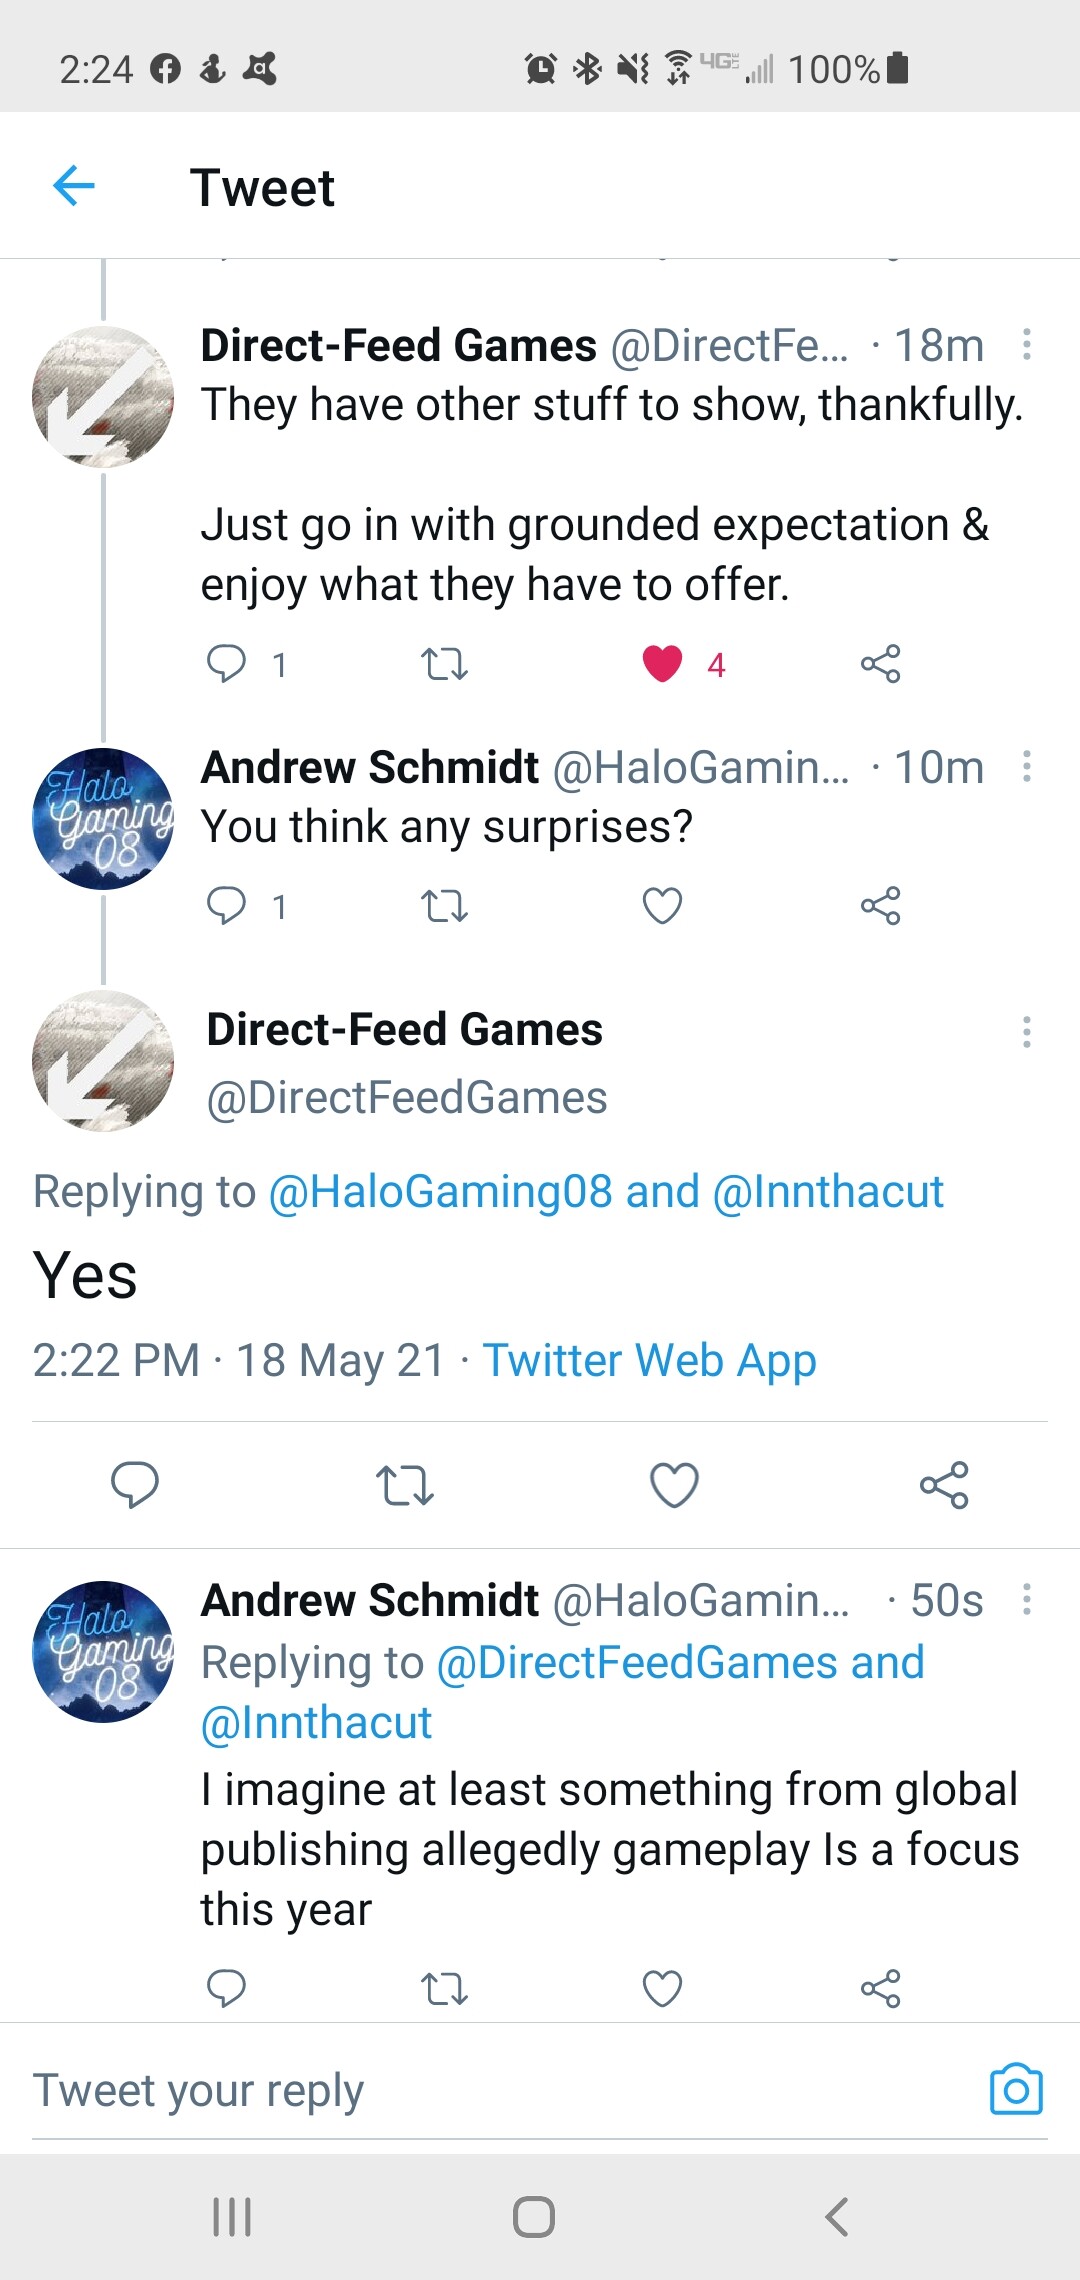Reply to the main "Yes" tweet
The image size is (1080, 2280).
(135, 1485)
